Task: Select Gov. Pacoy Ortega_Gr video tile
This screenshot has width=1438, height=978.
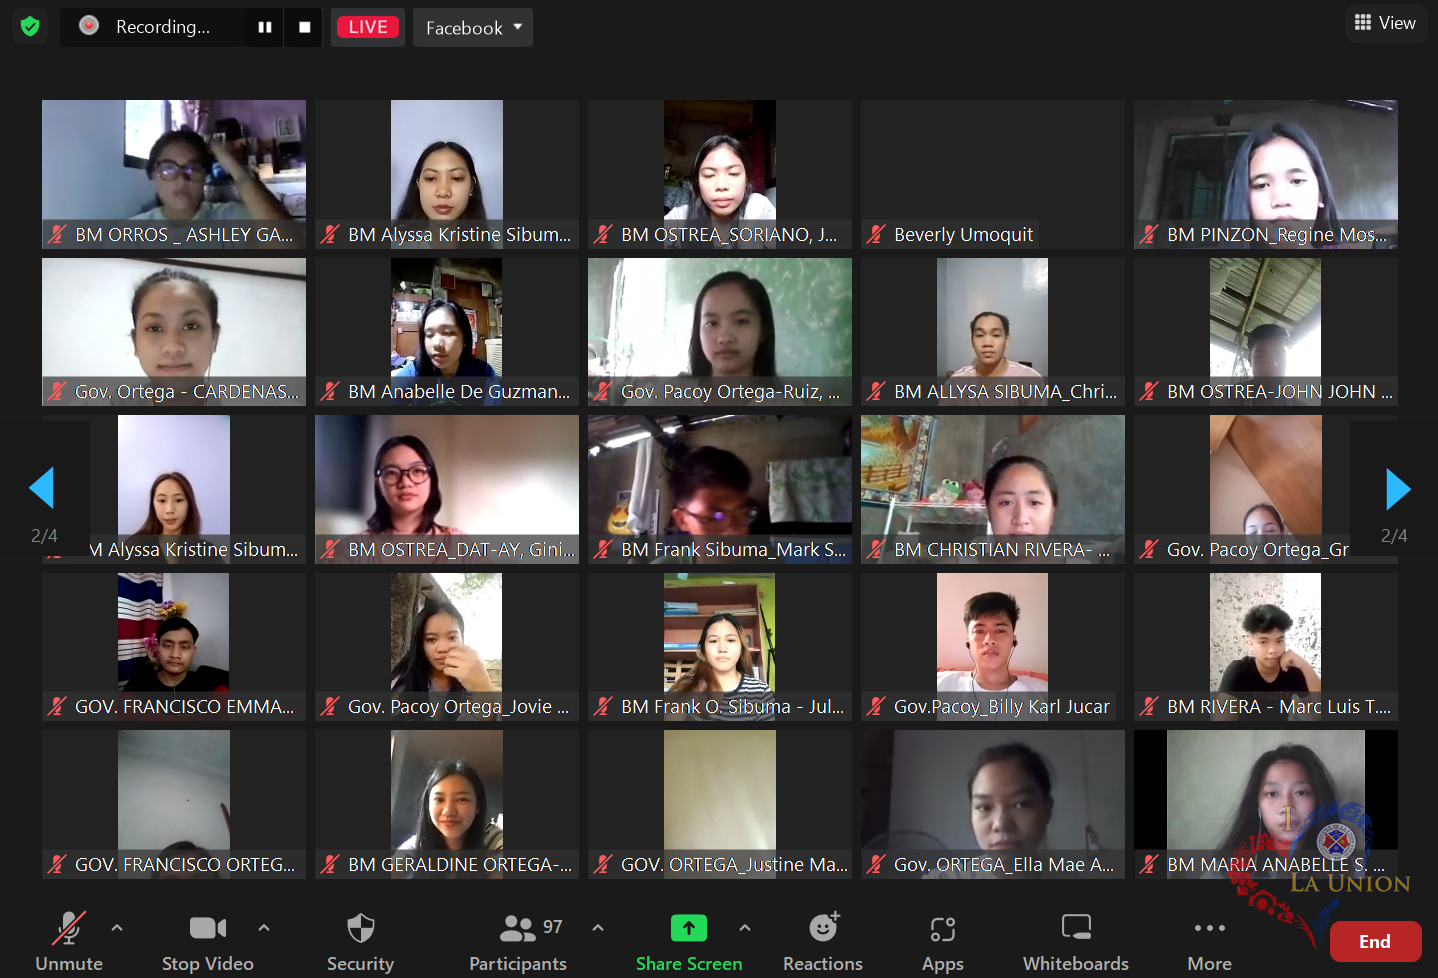Action: click(1266, 489)
